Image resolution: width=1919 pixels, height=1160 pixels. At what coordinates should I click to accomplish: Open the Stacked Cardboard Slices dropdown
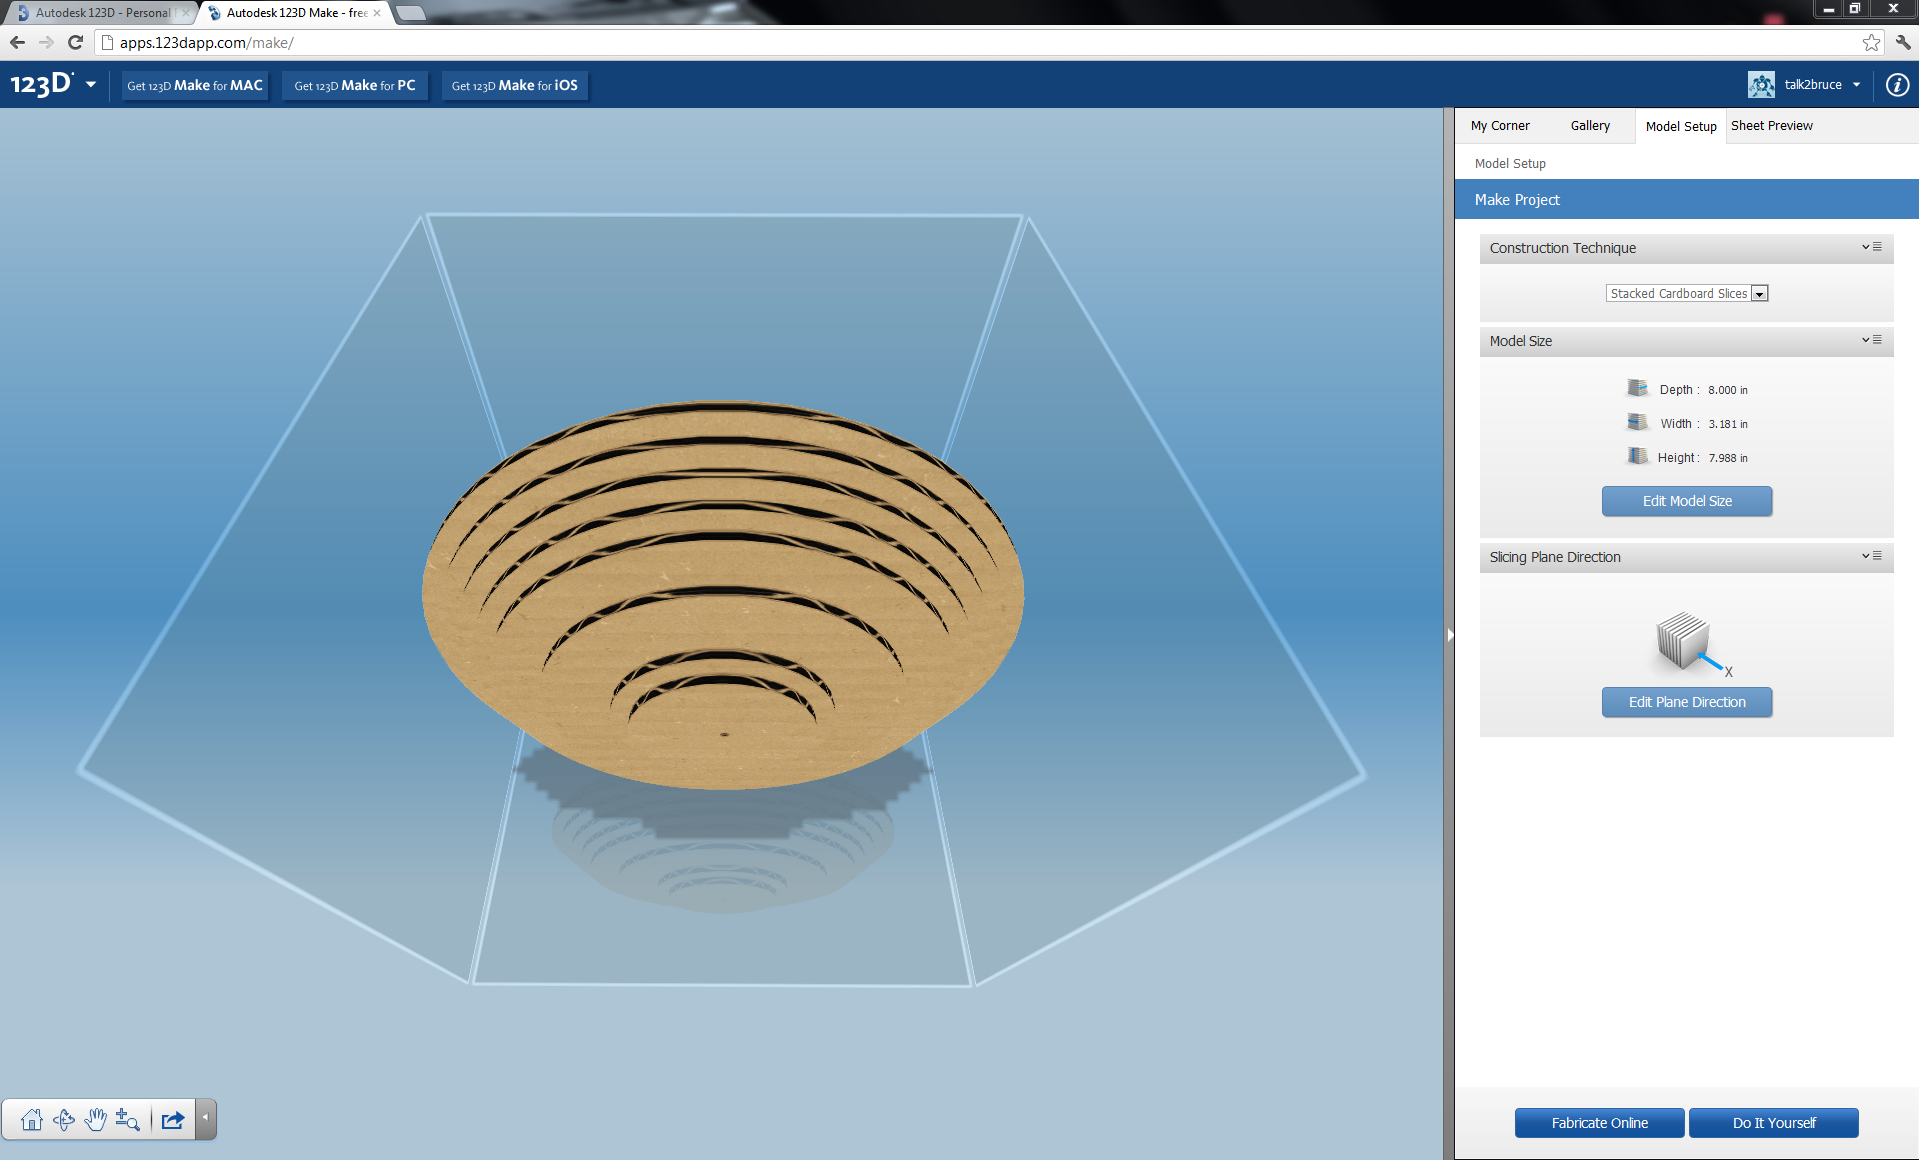(1760, 293)
